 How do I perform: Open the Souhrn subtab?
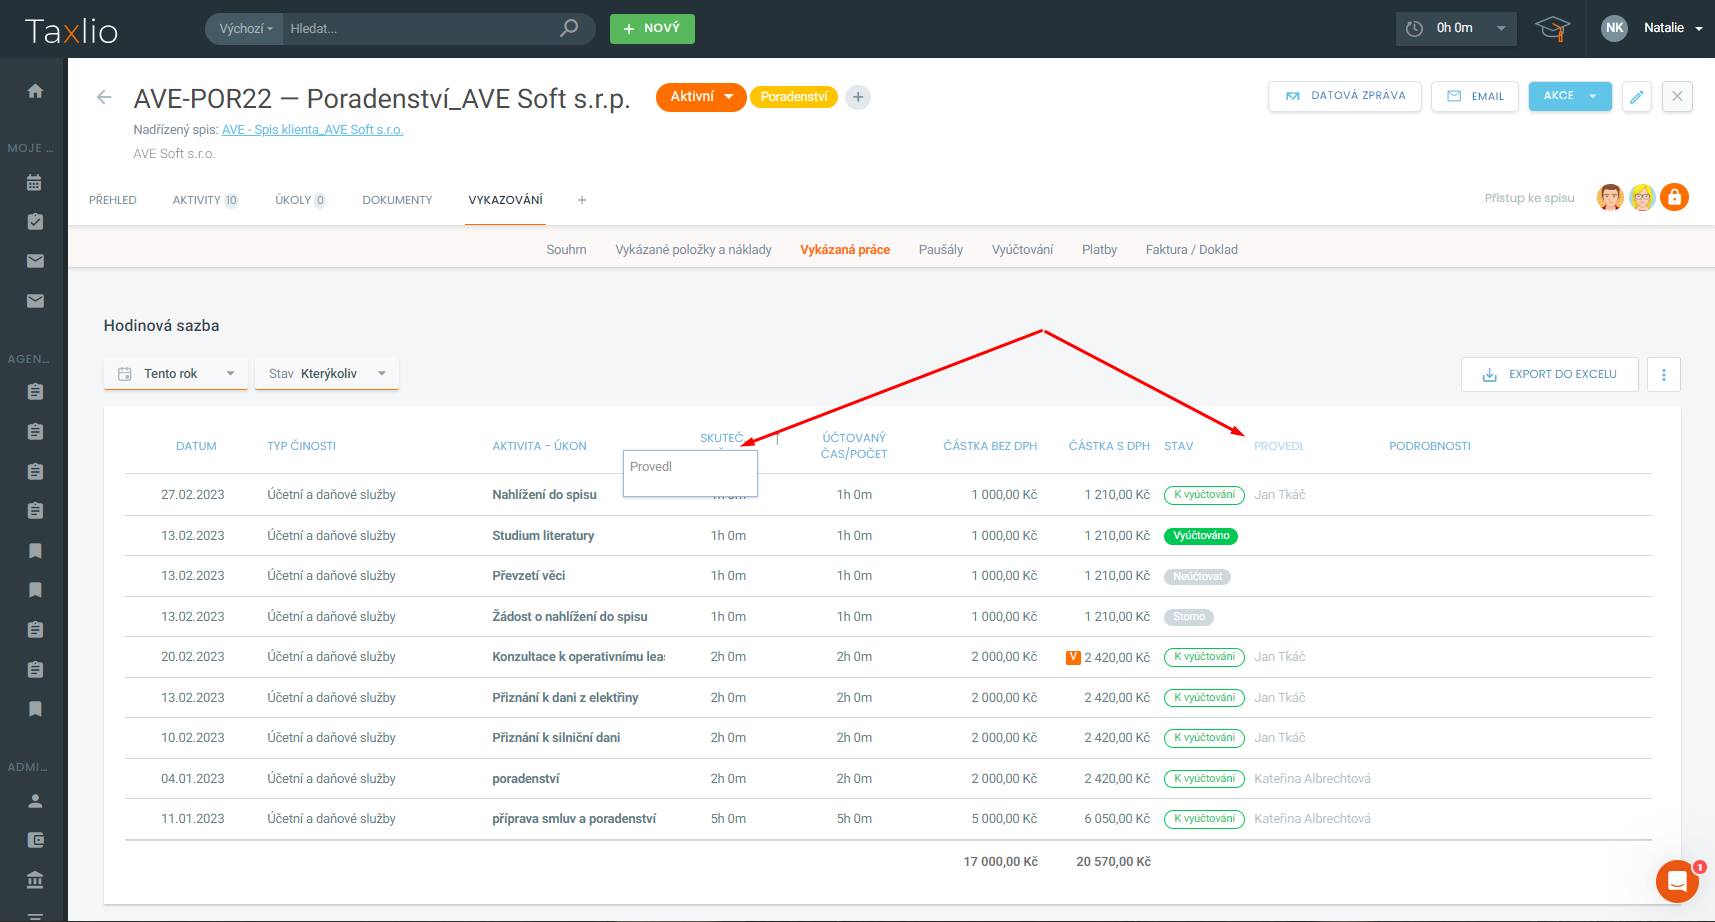(566, 250)
